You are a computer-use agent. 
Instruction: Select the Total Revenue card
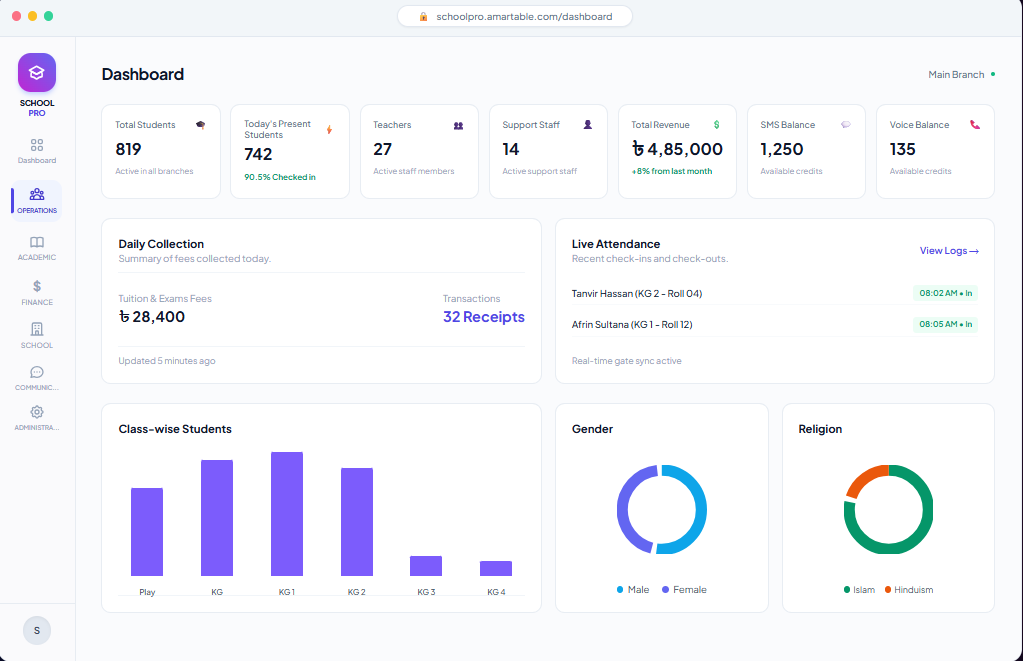[x=677, y=151]
